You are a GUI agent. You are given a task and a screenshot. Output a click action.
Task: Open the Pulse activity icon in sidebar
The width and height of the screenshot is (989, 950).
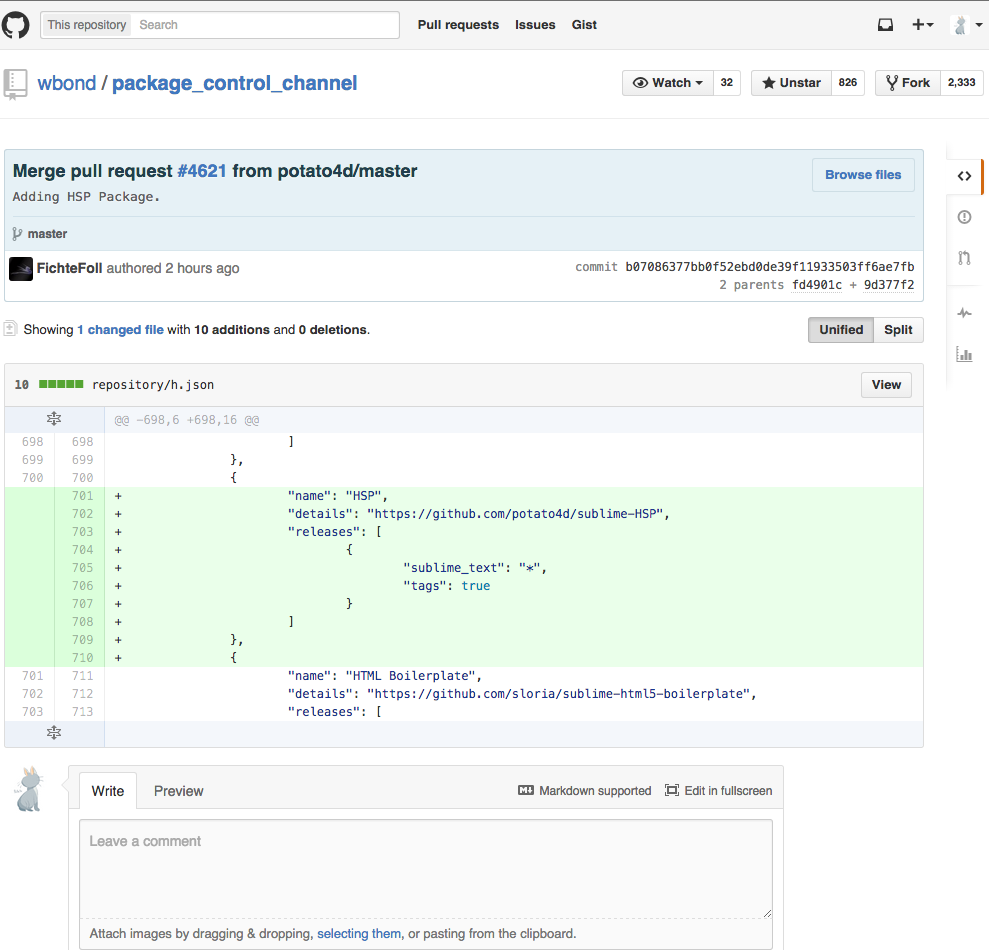pyautogui.click(x=964, y=313)
